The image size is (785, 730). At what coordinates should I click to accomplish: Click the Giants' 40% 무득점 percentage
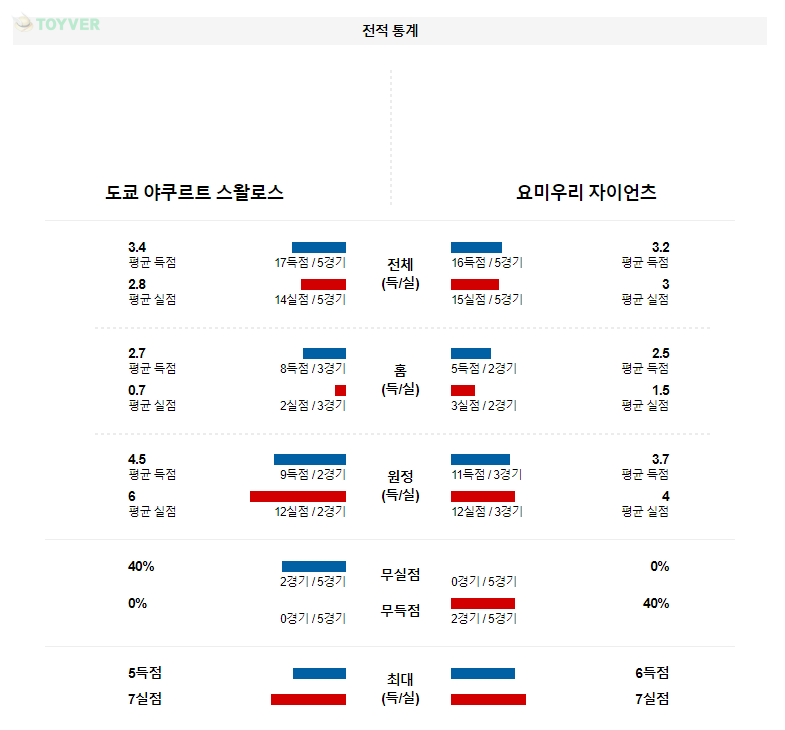click(656, 603)
